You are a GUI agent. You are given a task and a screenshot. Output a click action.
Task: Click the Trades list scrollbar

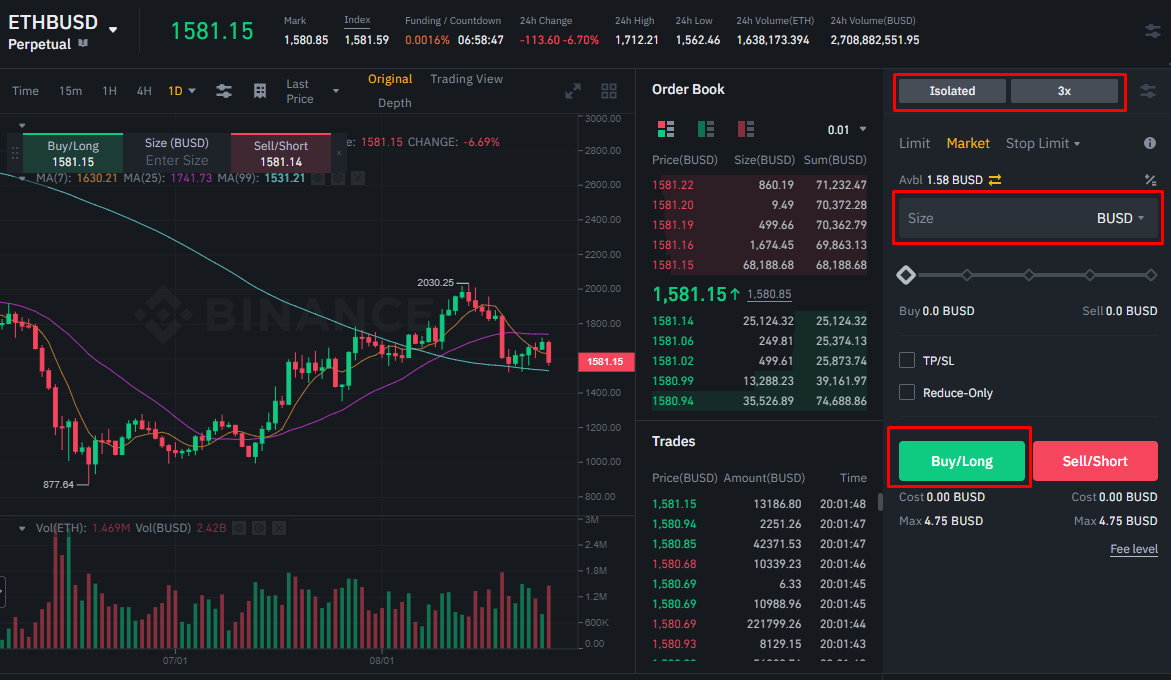click(880, 502)
